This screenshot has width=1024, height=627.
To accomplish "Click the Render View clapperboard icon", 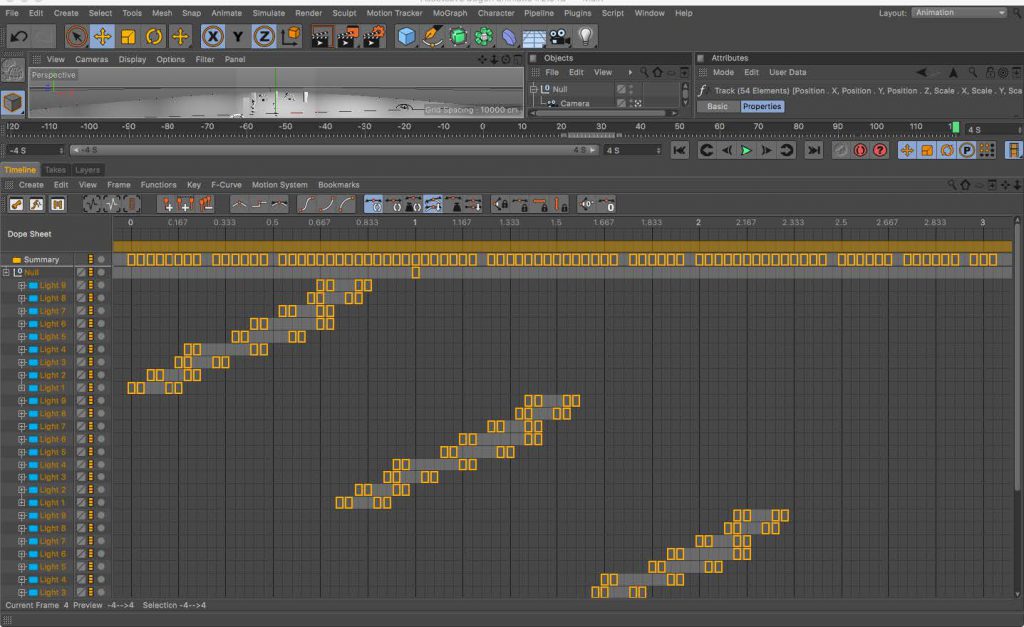I will (x=320, y=37).
